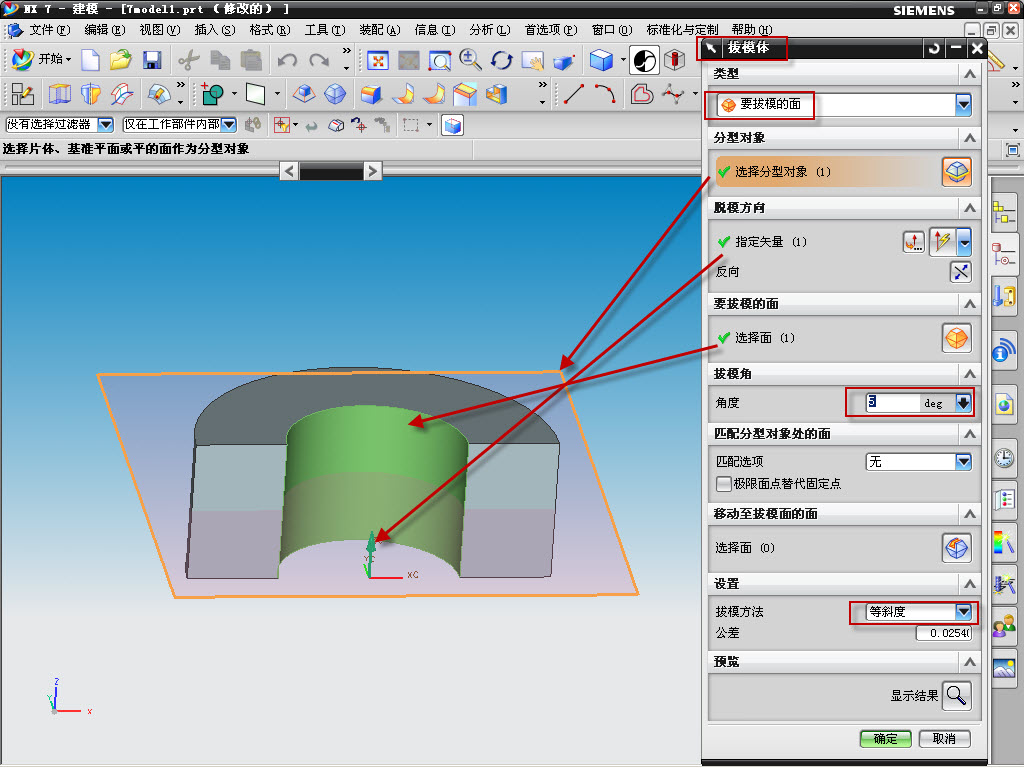The image size is (1024, 768).
Task: Click the Fit view icon
Action: [378, 61]
